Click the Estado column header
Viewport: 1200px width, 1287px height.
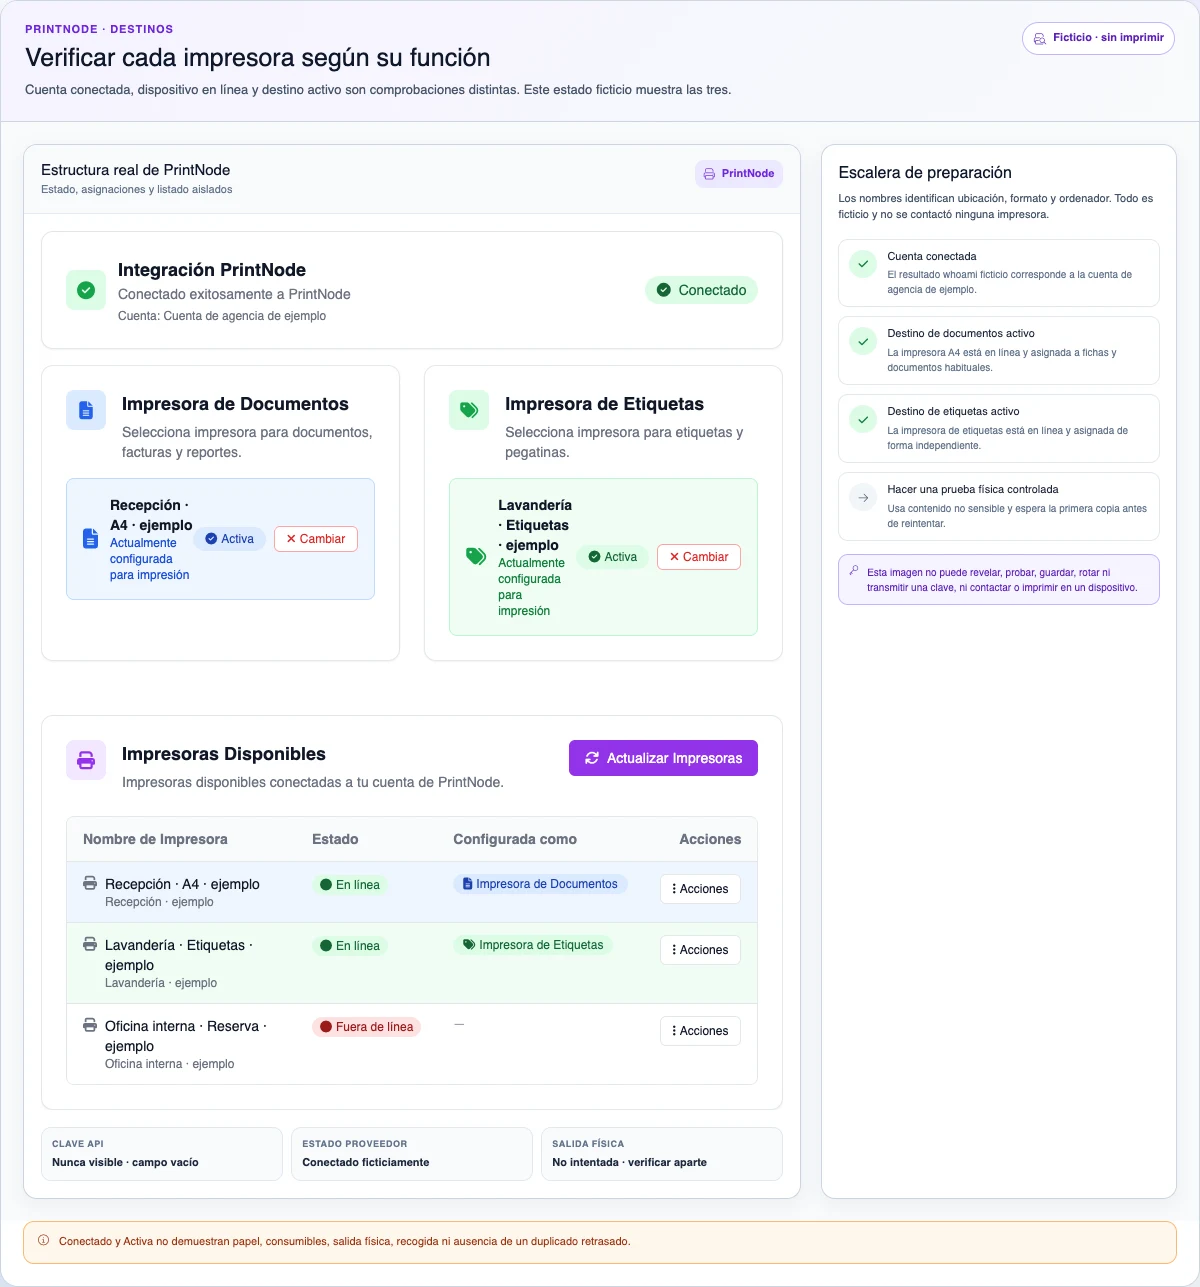point(335,840)
